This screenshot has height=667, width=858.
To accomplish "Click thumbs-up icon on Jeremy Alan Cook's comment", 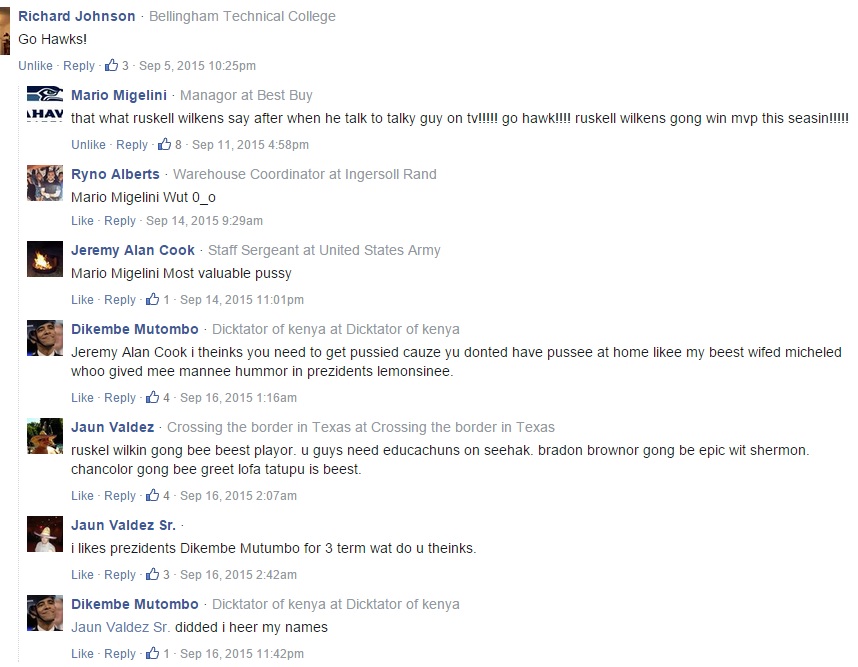I will tap(153, 299).
